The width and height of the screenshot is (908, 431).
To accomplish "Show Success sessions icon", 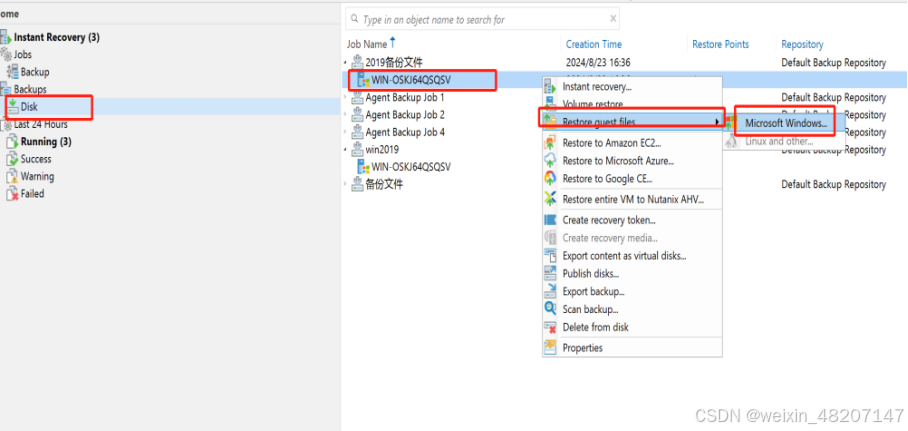I will (x=12, y=159).
